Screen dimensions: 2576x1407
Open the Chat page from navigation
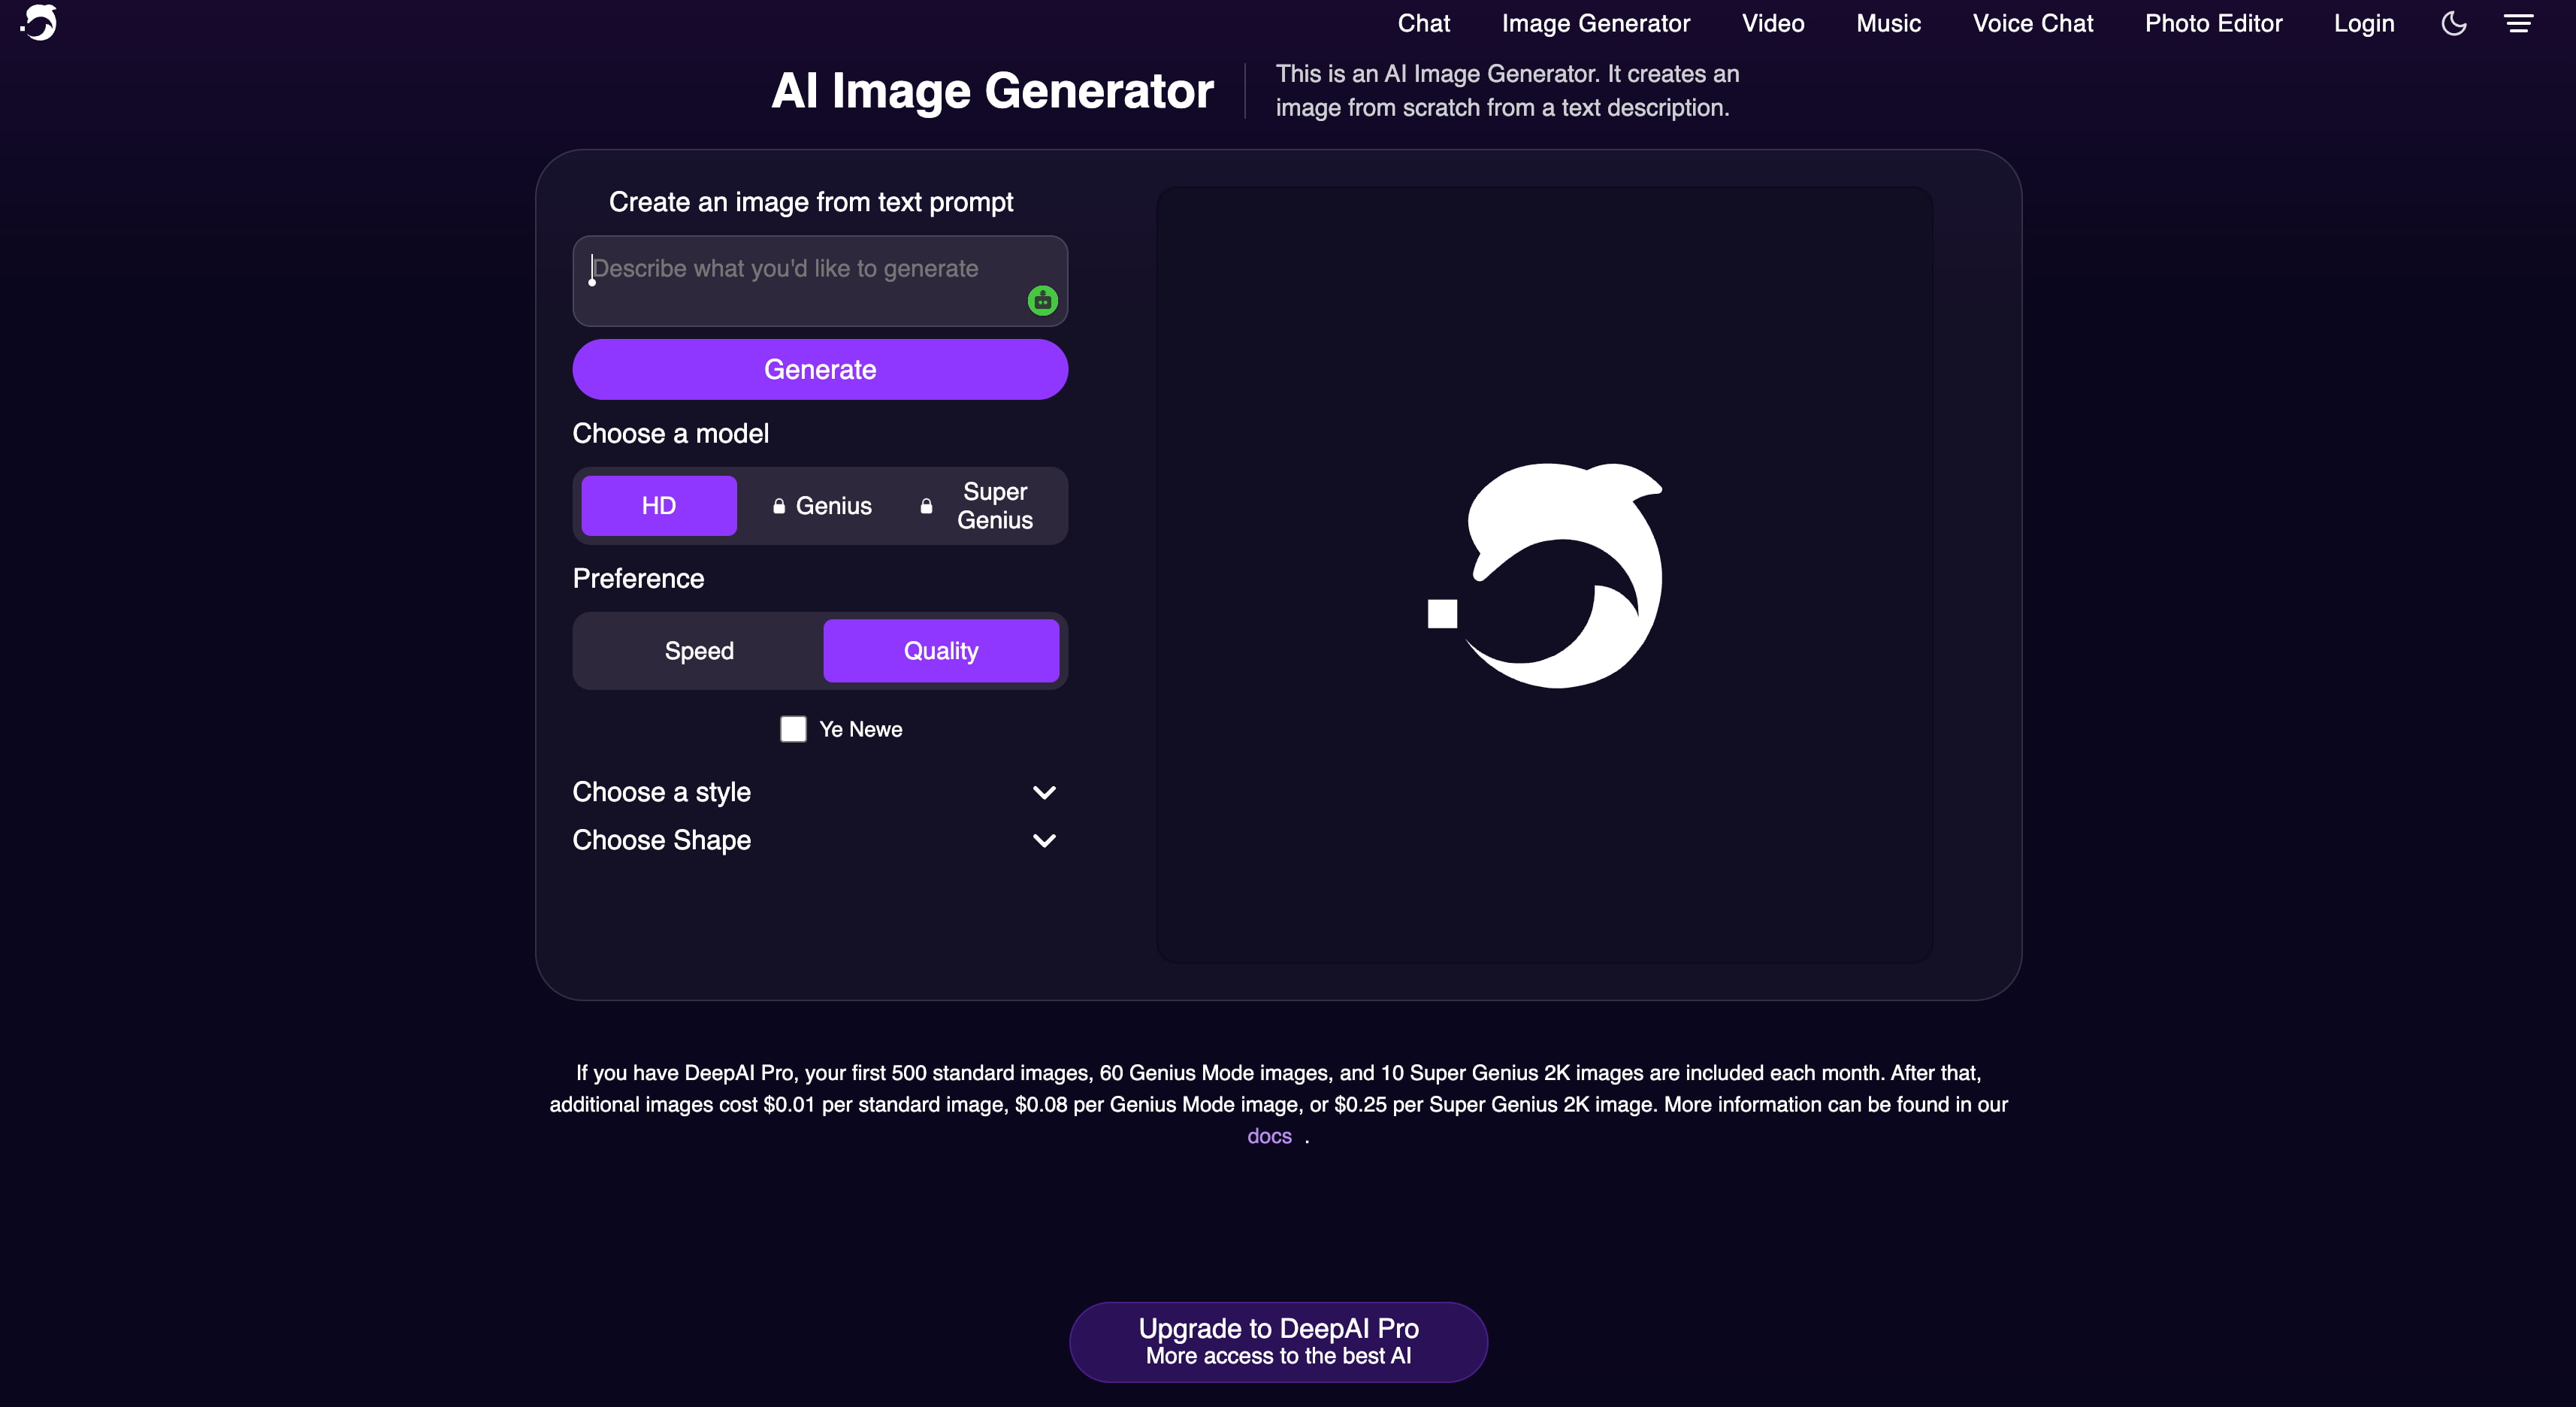1423,23
